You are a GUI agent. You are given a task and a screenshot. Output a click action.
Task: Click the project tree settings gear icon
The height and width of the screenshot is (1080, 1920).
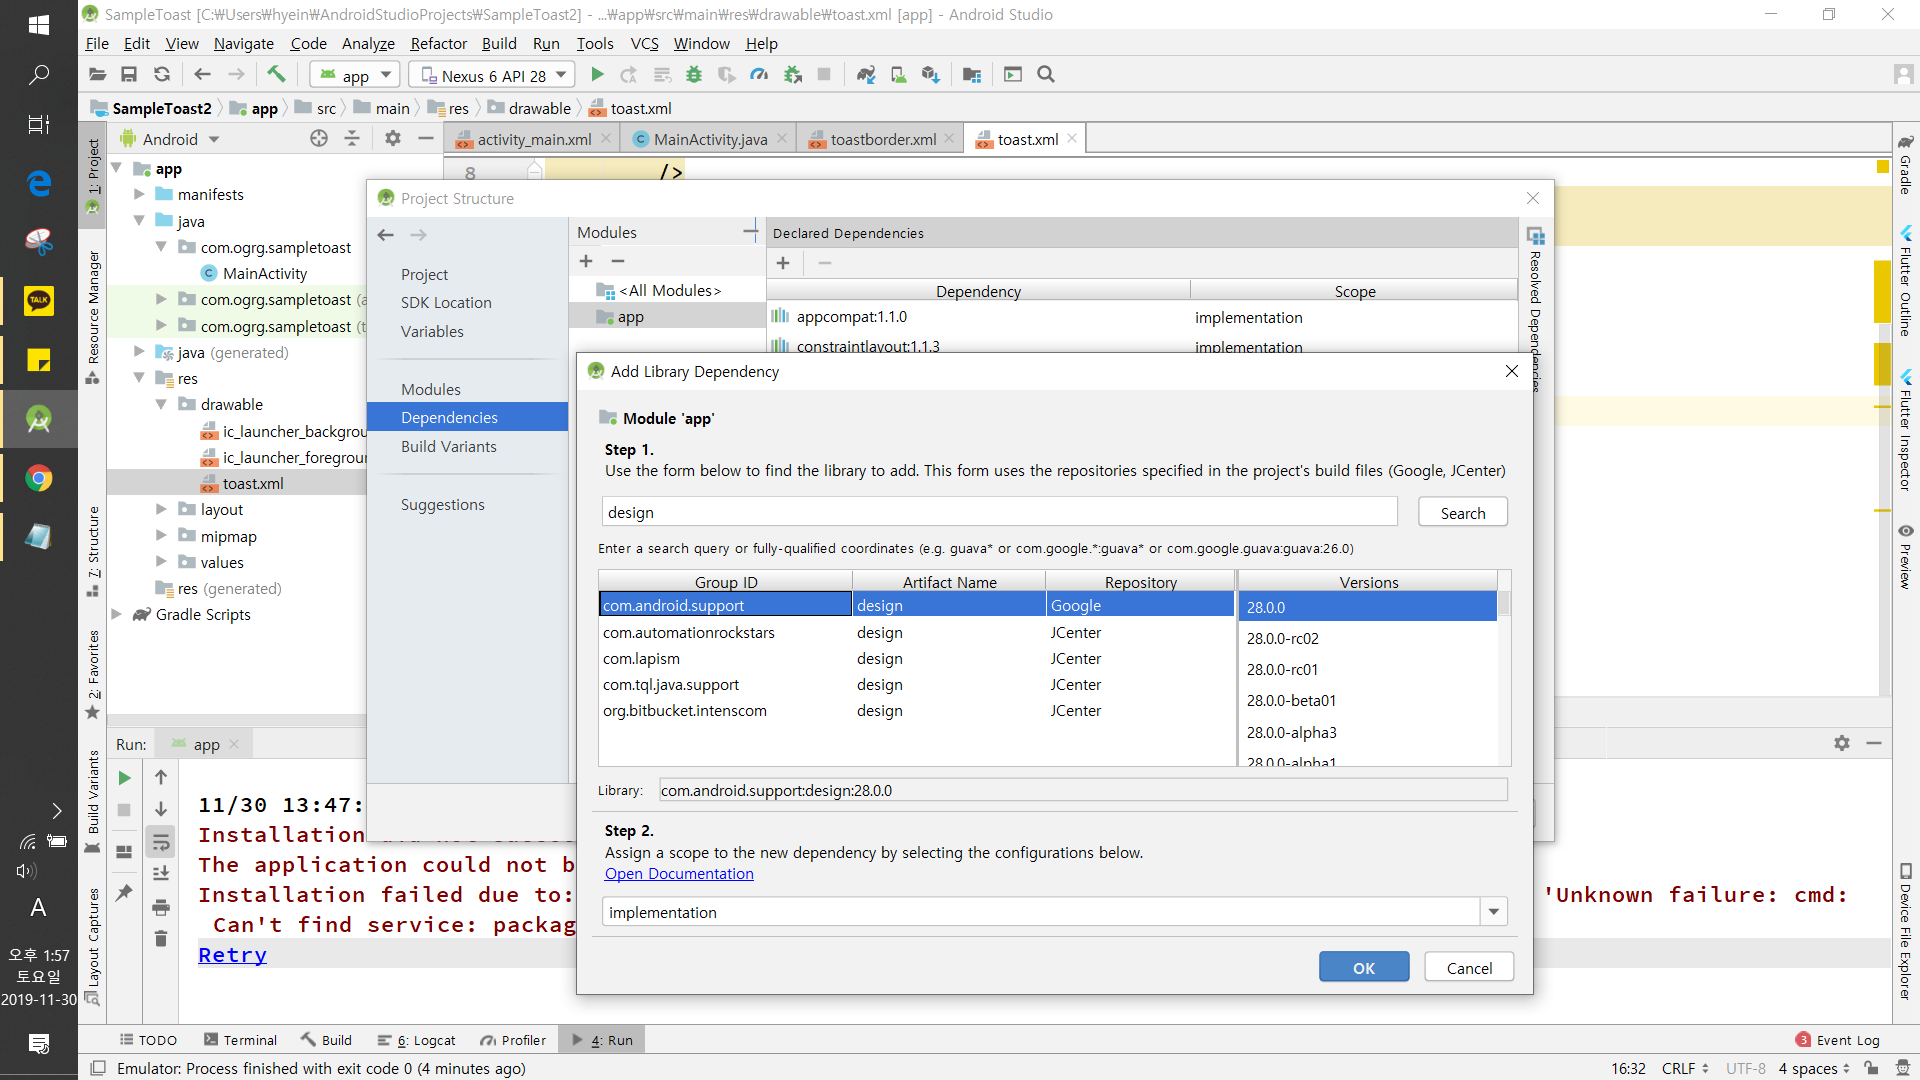[x=393, y=139]
